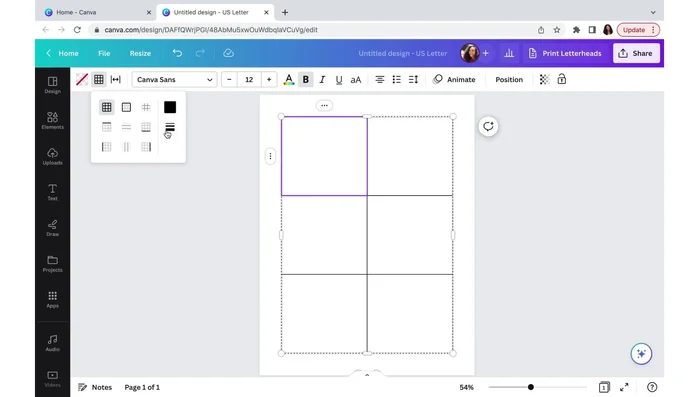Edit the Untitled design title
699x397 pixels.
click(403, 53)
